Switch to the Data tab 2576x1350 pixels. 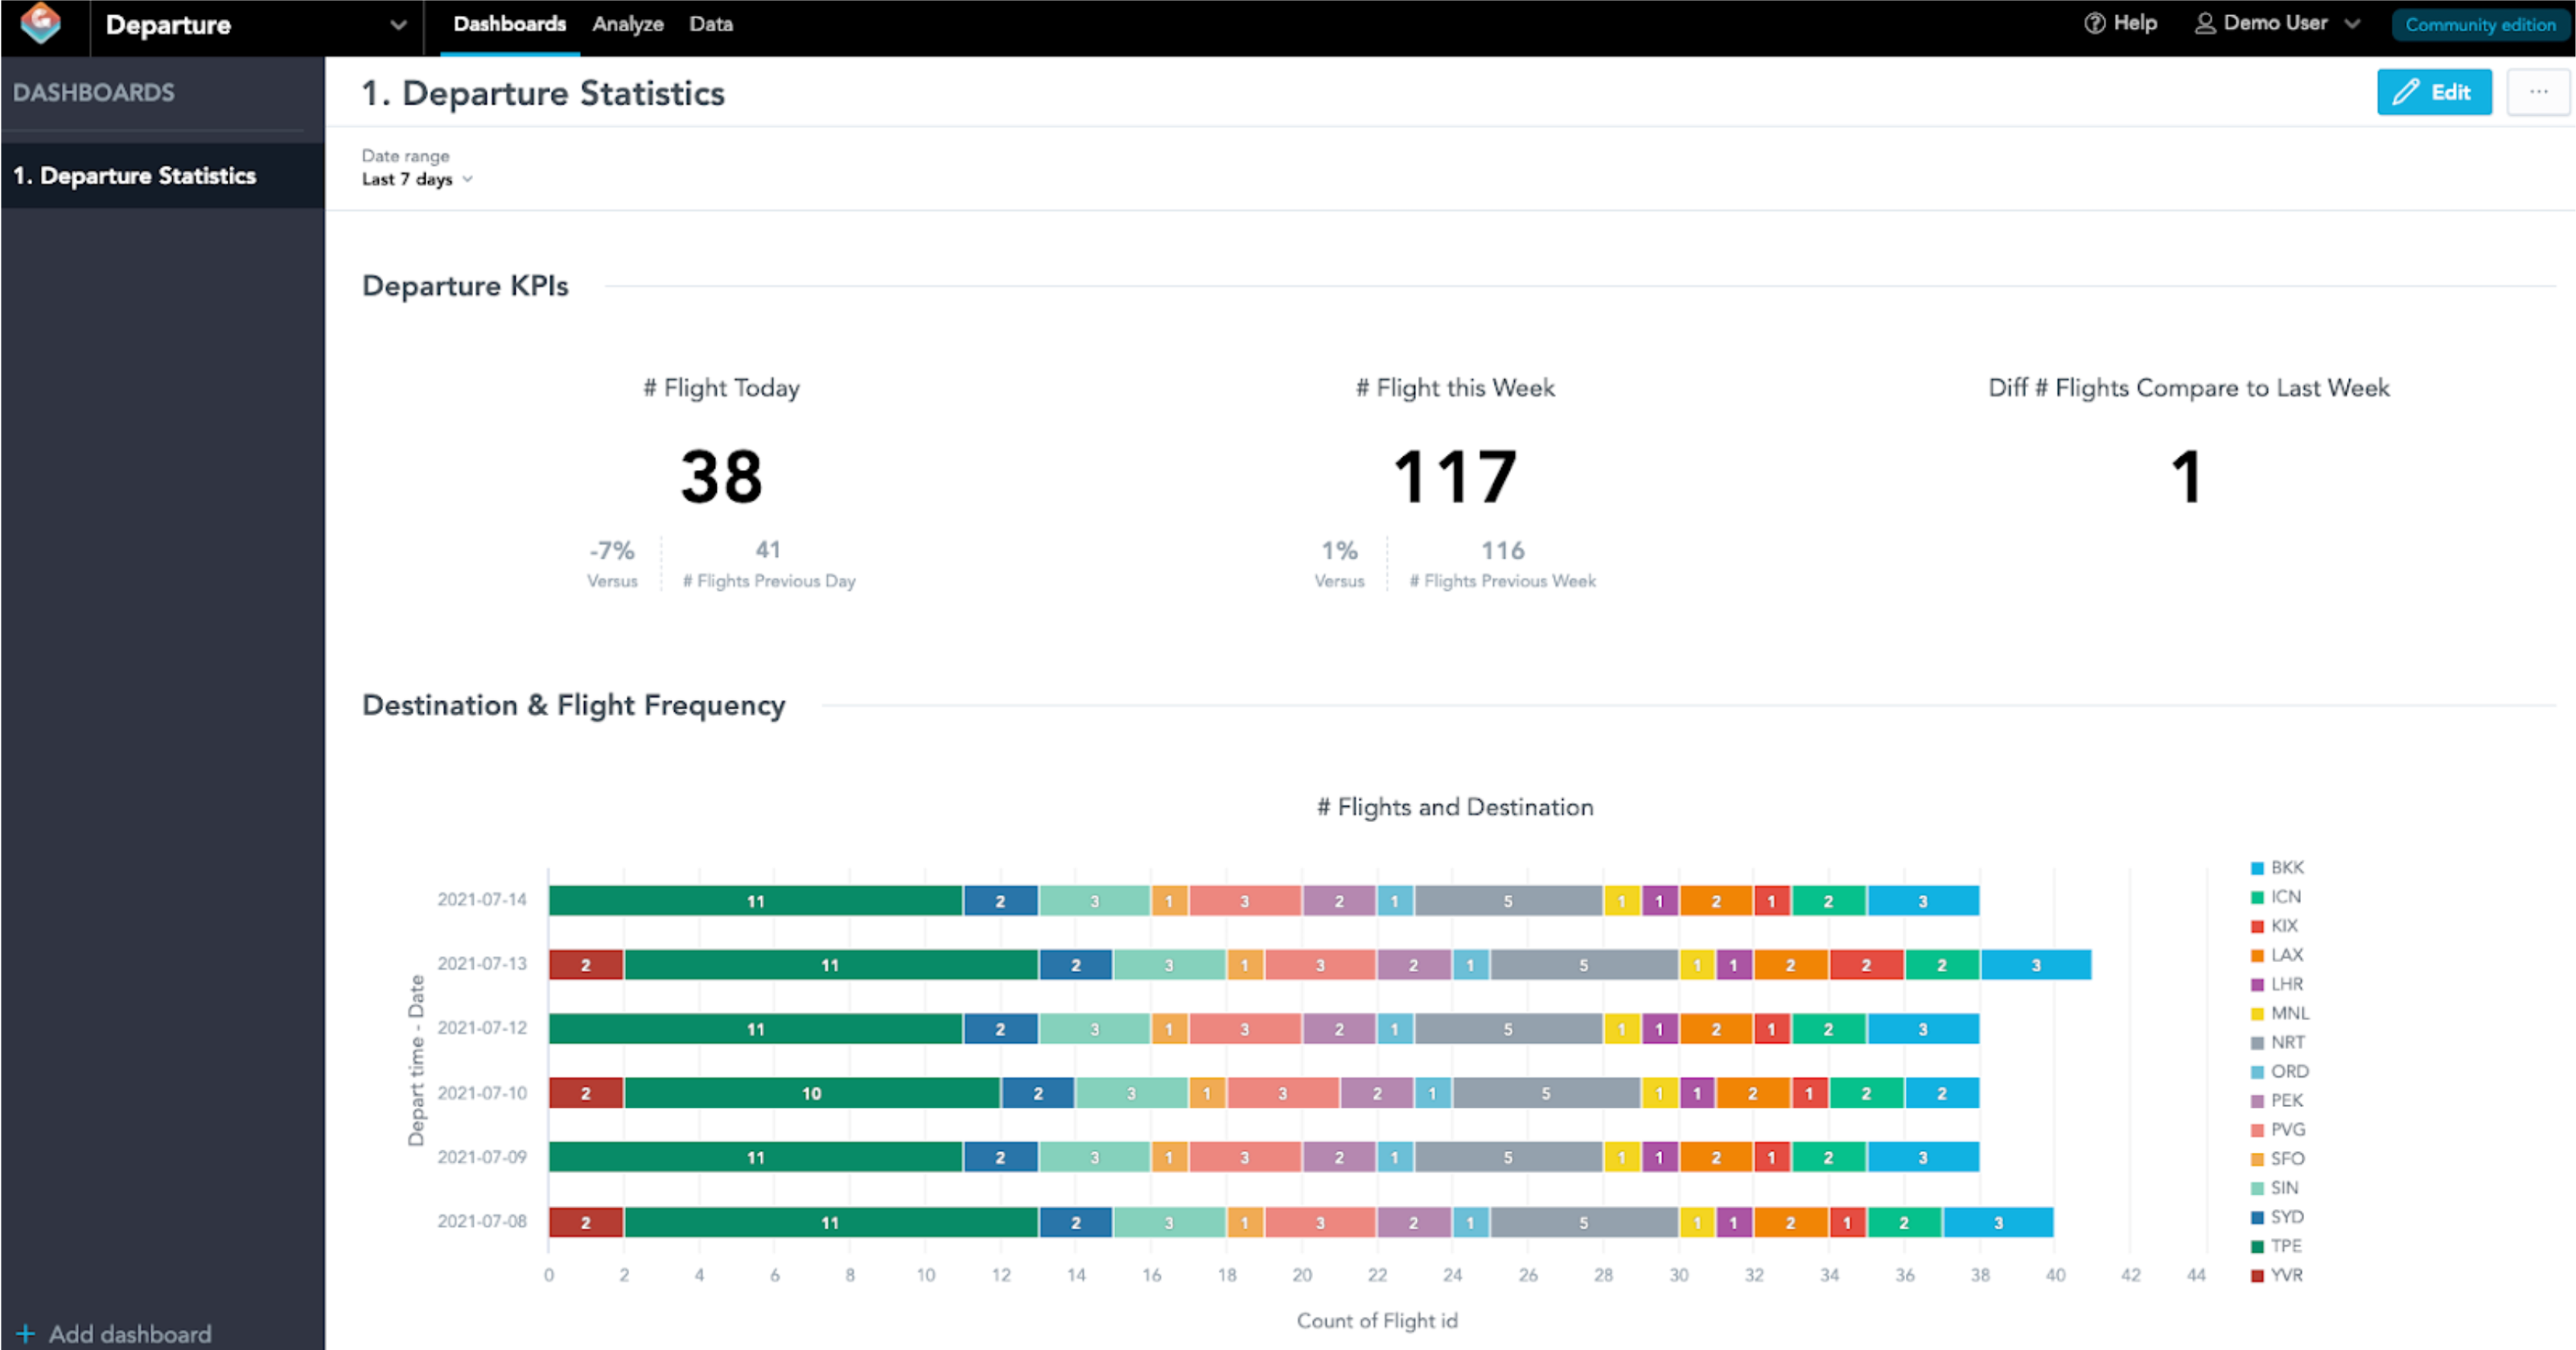pyautogui.click(x=710, y=24)
